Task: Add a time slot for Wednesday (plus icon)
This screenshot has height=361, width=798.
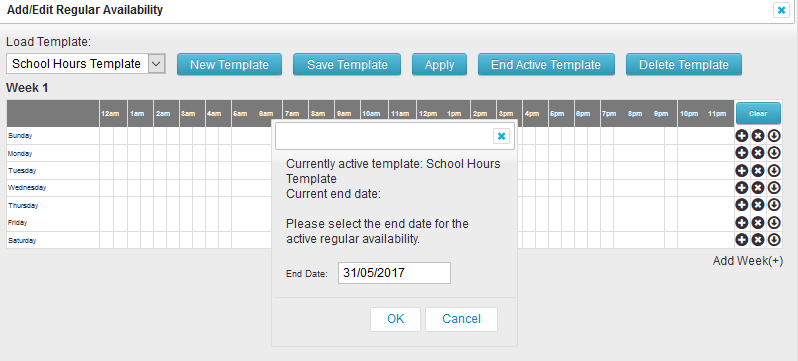Action: (x=742, y=187)
